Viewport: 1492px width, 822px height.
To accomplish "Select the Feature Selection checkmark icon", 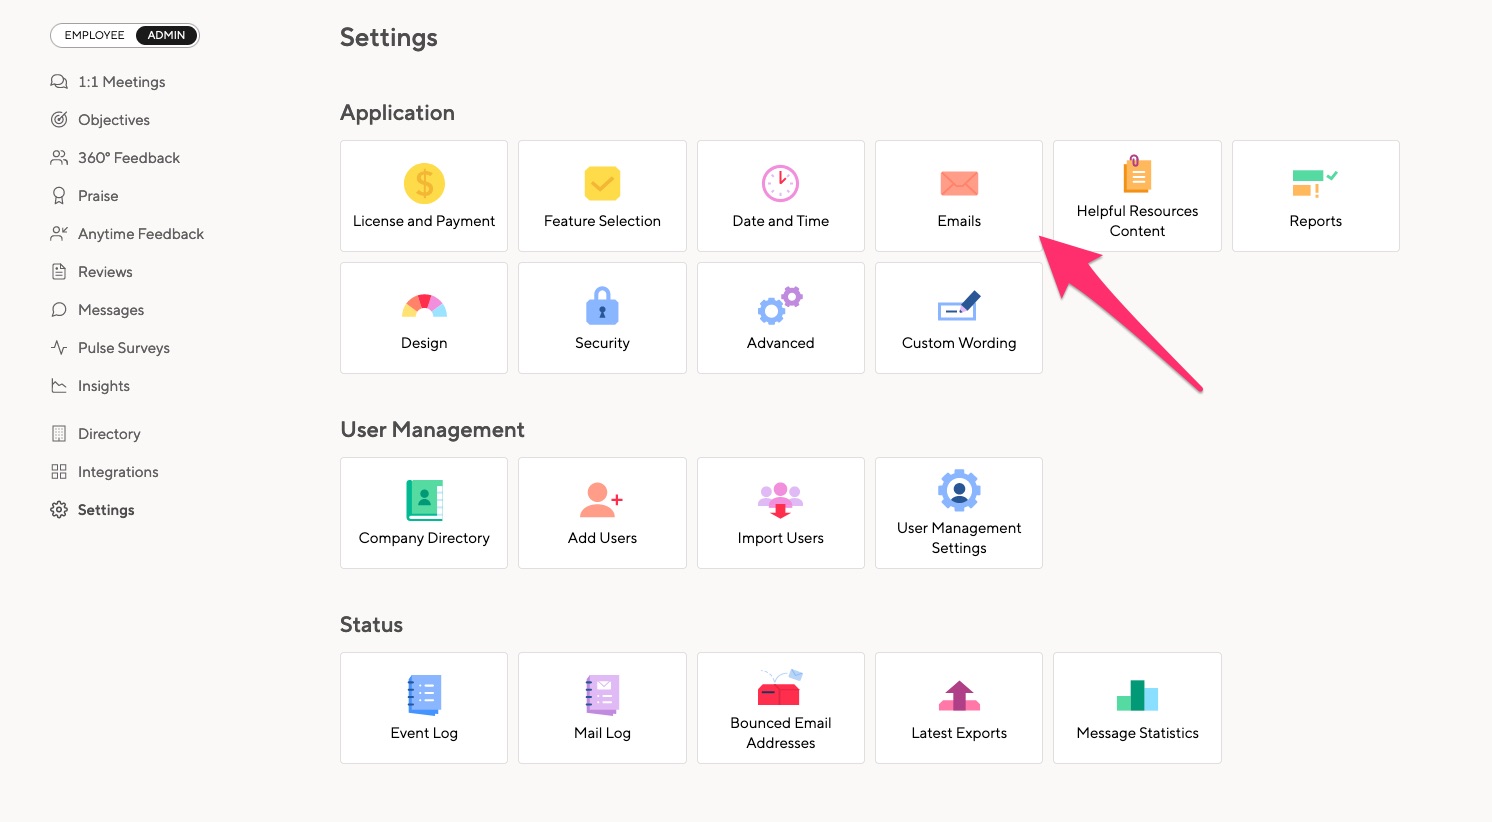I will pos(601,184).
